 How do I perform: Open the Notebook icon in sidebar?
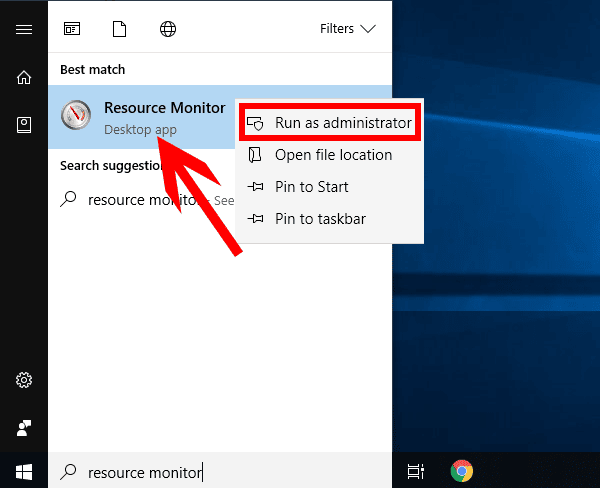pos(24,125)
